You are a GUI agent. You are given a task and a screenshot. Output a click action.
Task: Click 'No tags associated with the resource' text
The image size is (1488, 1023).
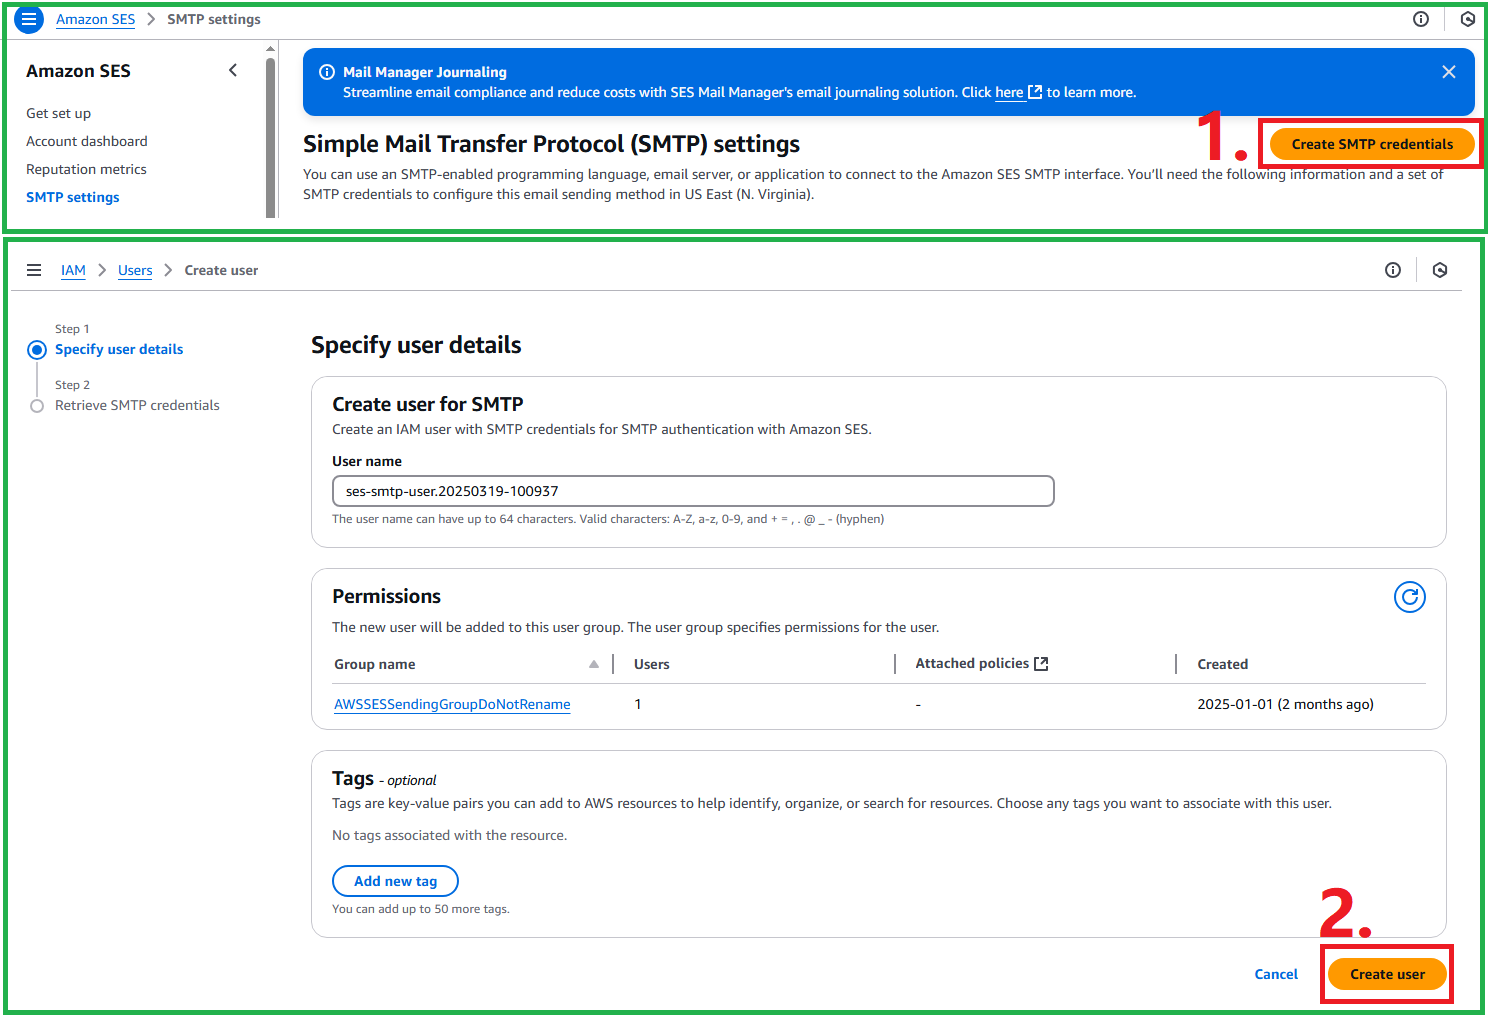(x=449, y=835)
